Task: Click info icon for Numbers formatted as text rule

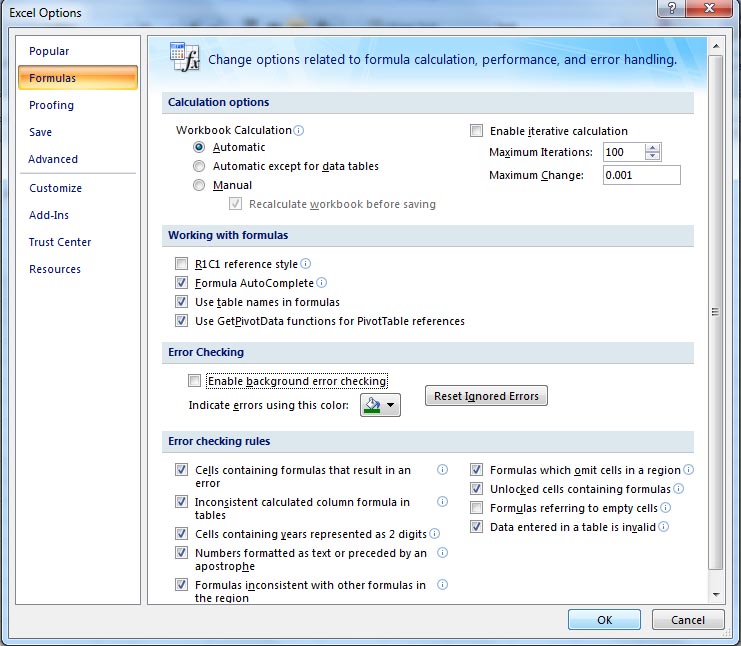Action: tap(442, 552)
